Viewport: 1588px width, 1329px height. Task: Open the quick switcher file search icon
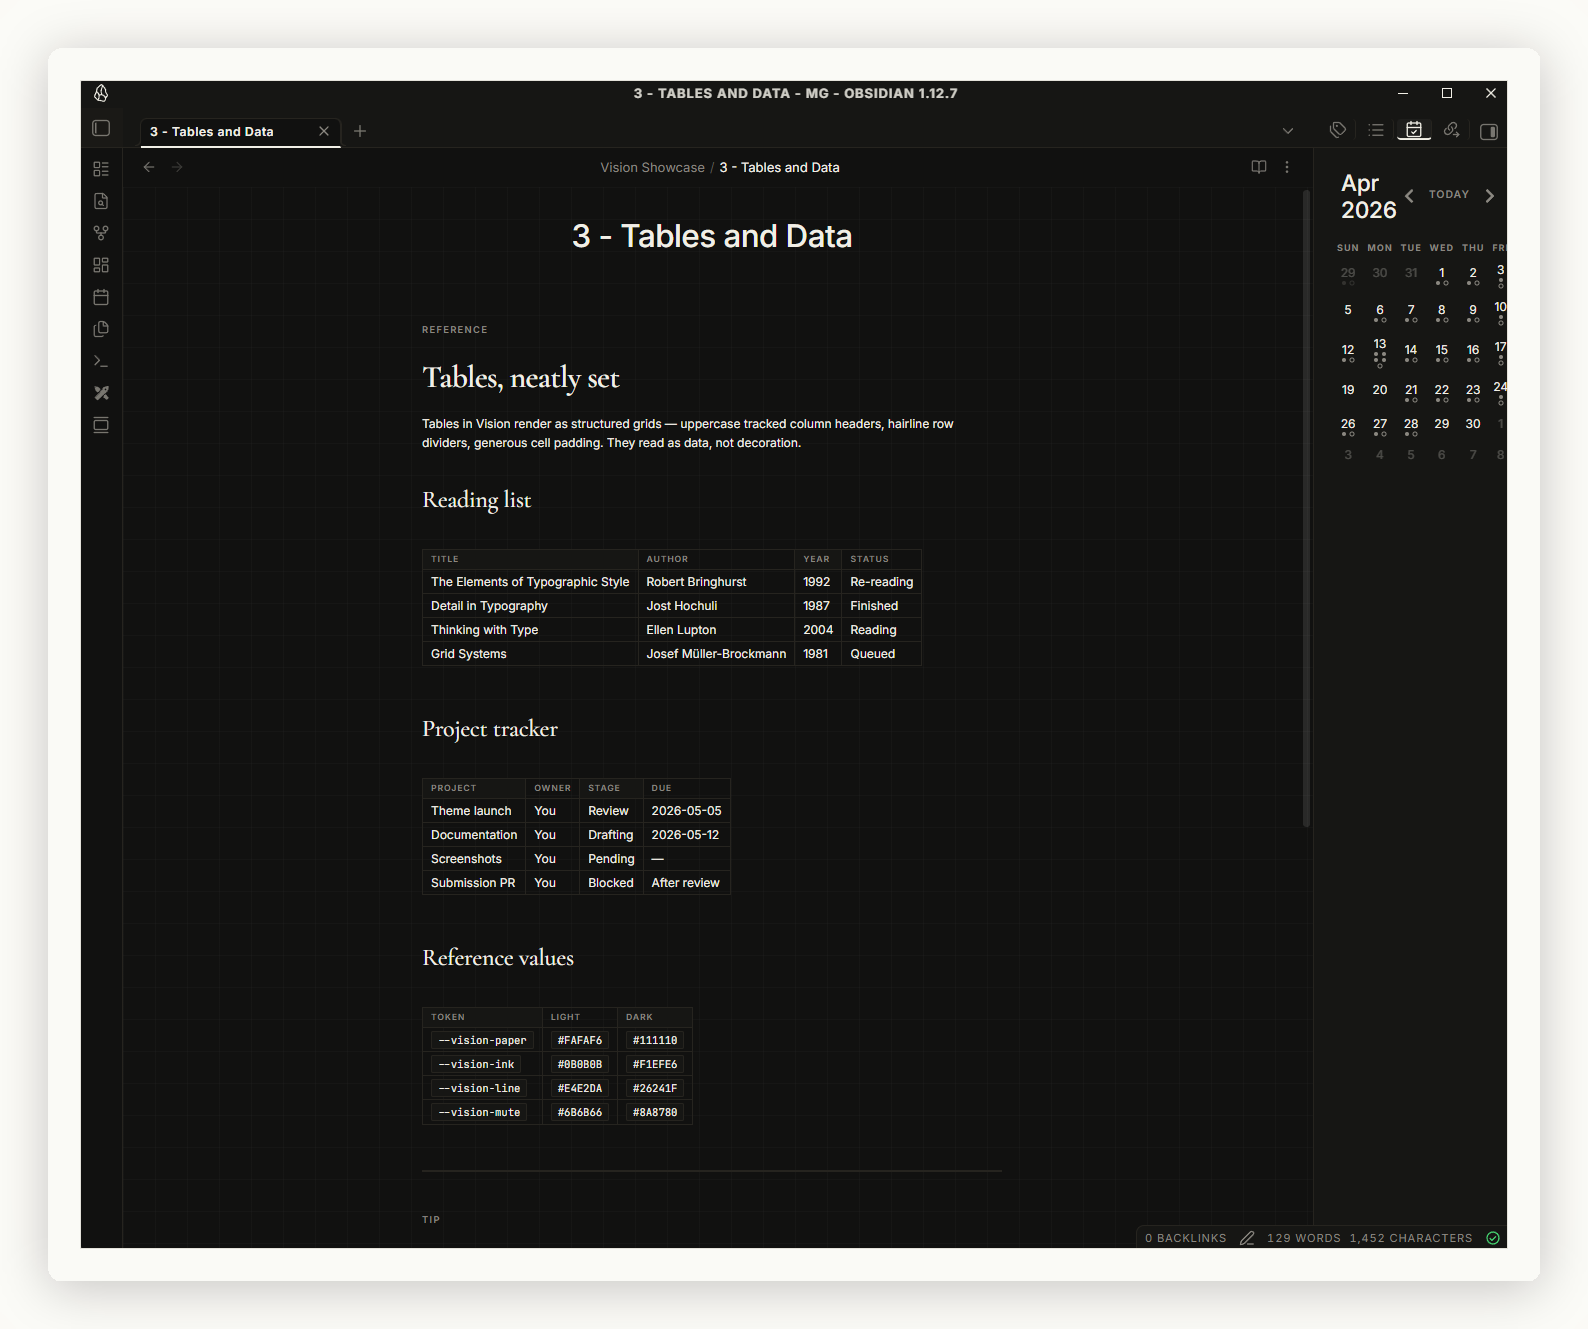point(101,201)
